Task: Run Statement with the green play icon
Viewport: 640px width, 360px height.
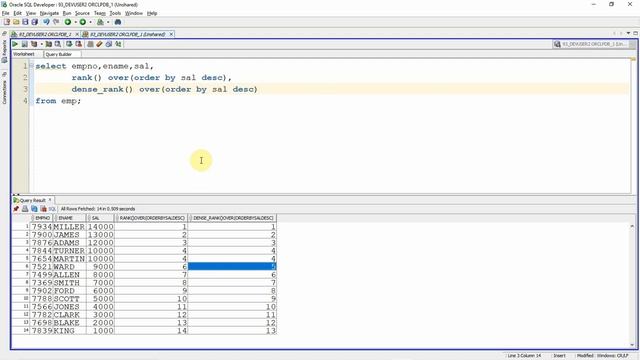Action: click(15, 44)
